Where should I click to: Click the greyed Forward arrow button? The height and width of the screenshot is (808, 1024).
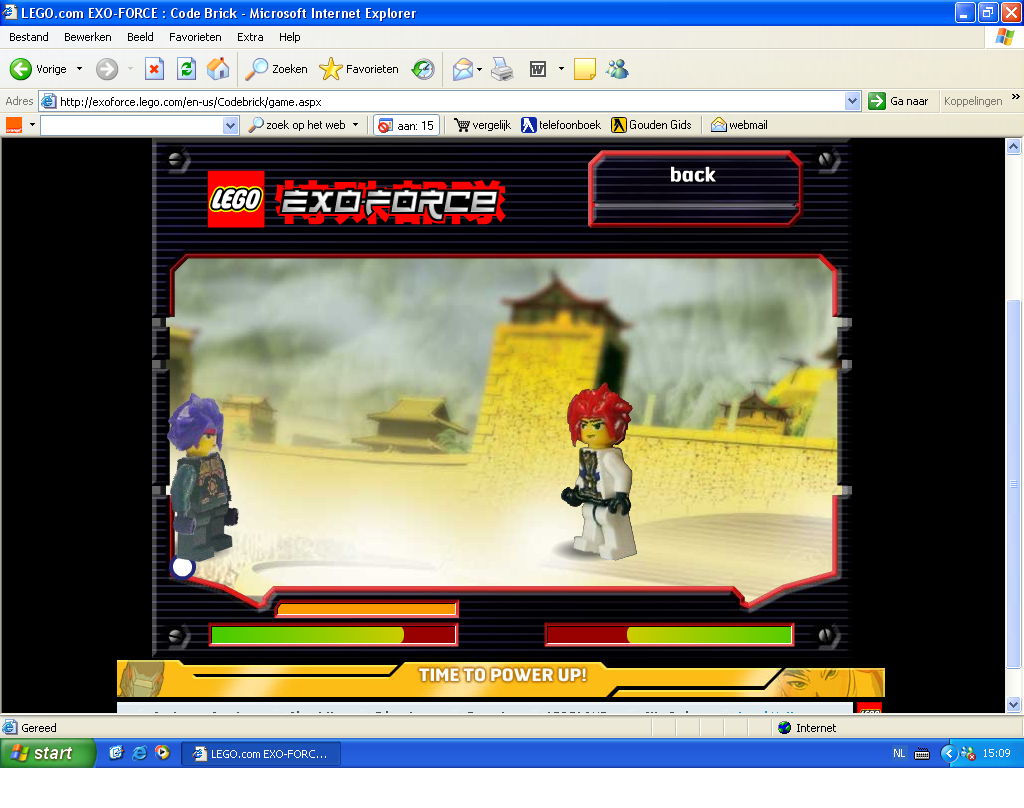click(x=107, y=69)
